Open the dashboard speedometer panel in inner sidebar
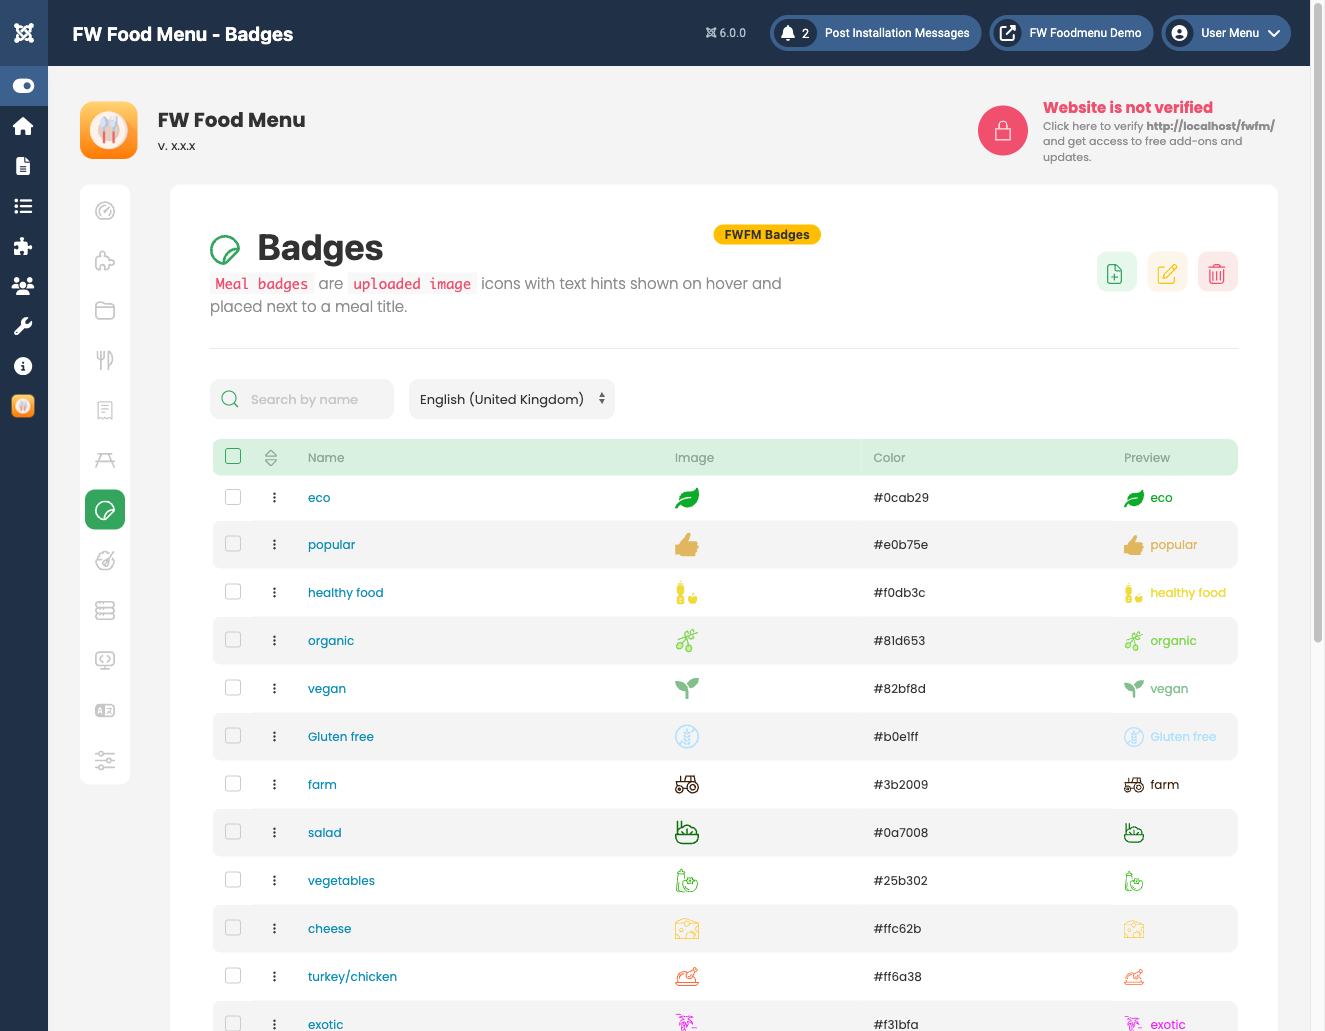 pyautogui.click(x=105, y=211)
